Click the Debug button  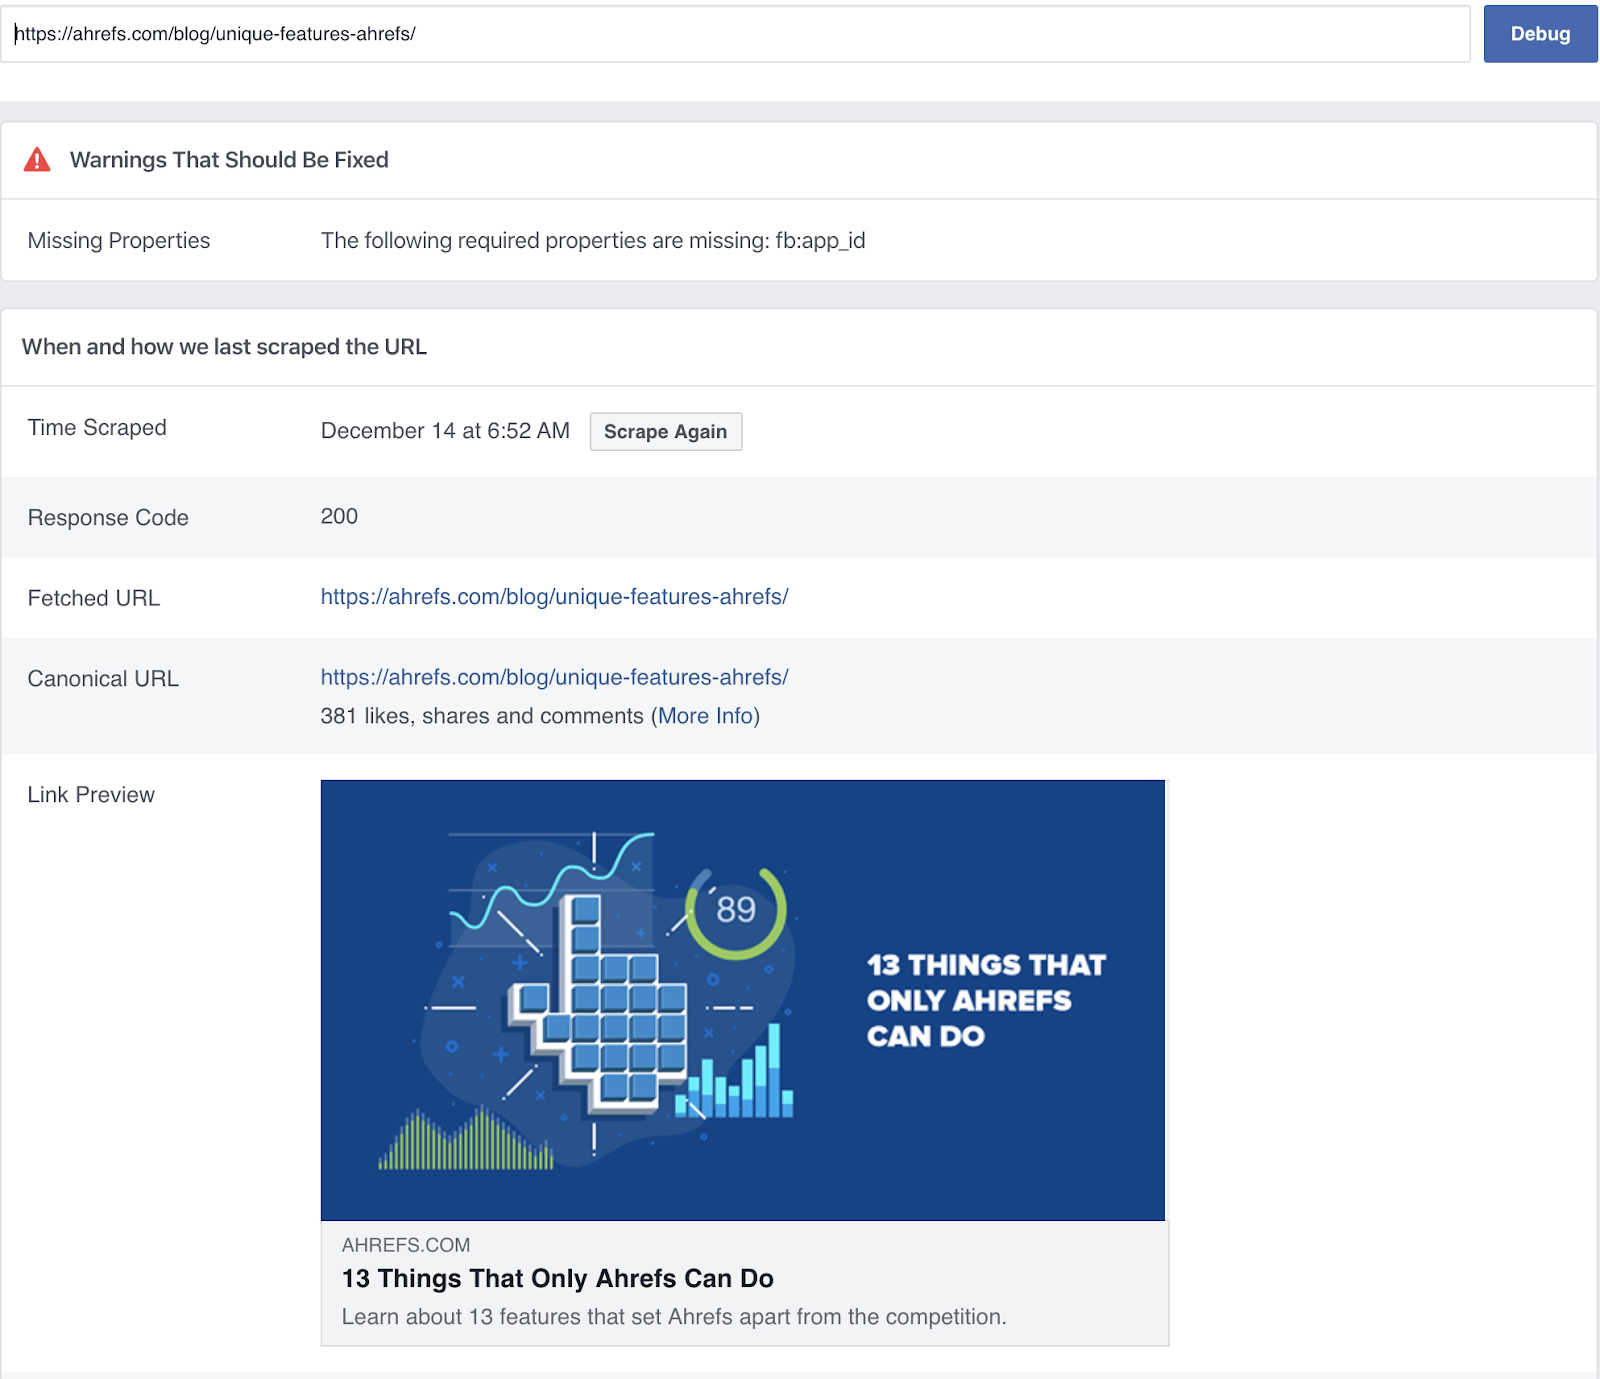1540,33
